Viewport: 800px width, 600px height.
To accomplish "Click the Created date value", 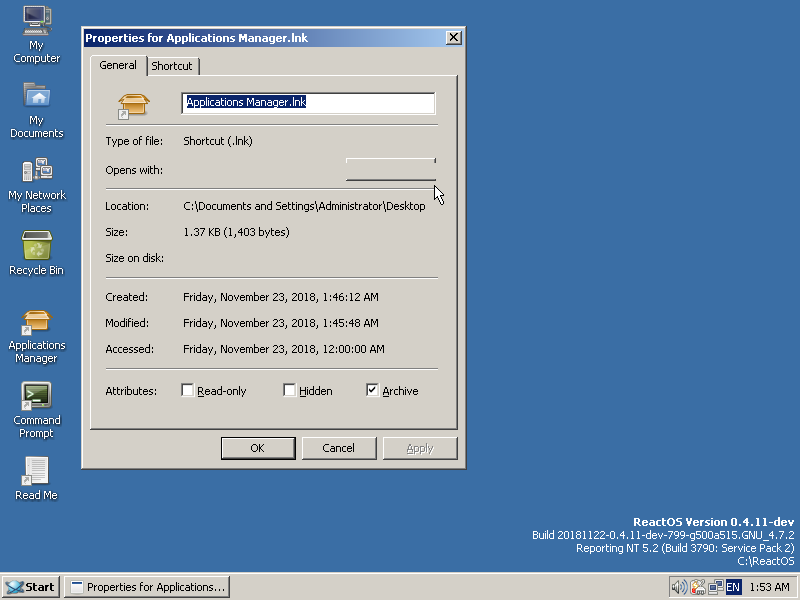I will [281, 297].
